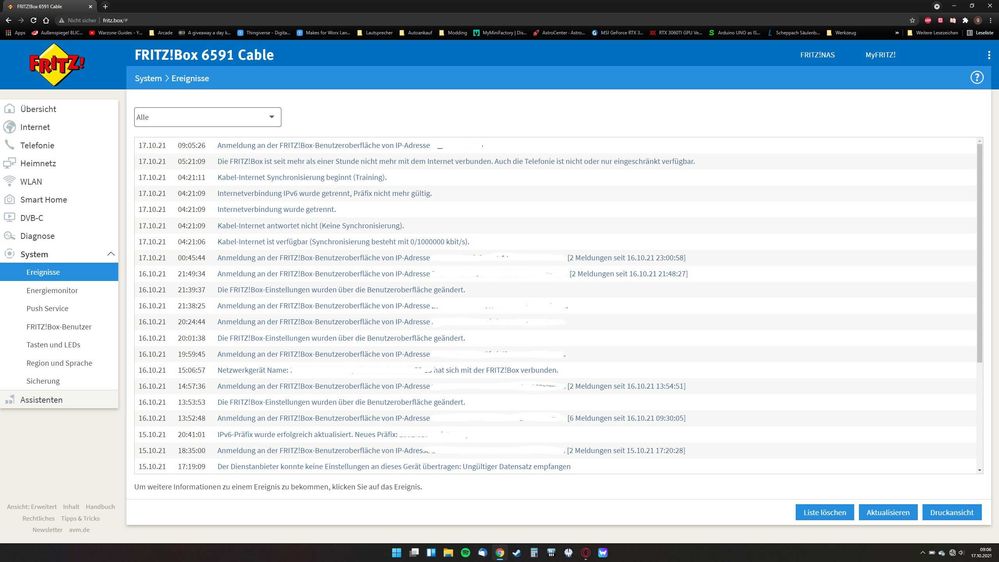Image resolution: width=999 pixels, height=562 pixels.
Task: Open the Druckansicht button
Action: coord(952,512)
